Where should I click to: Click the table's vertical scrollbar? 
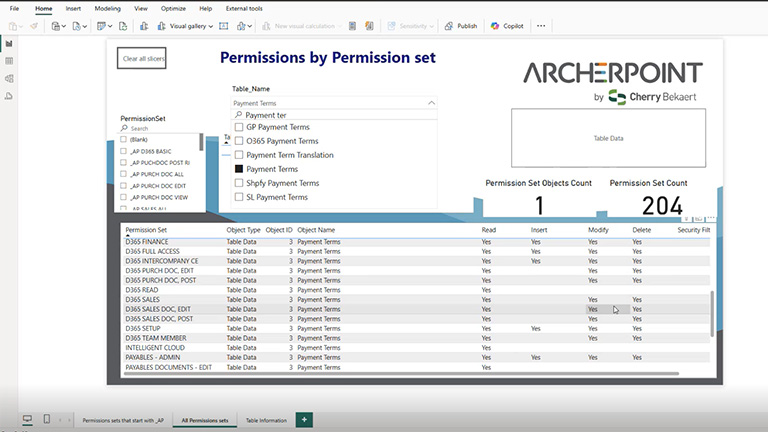click(712, 313)
